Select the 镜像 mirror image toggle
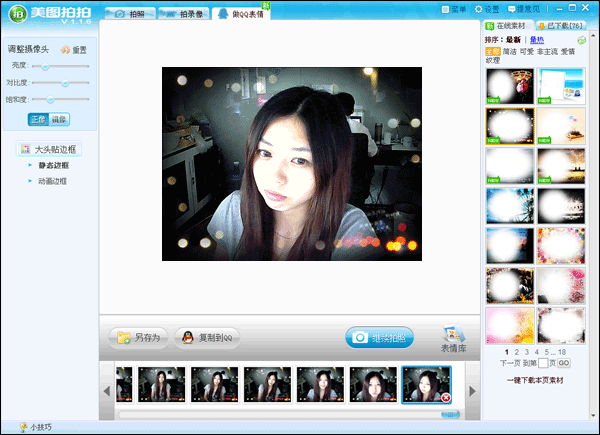This screenshot has height=435, width=600. pos(59,119)
